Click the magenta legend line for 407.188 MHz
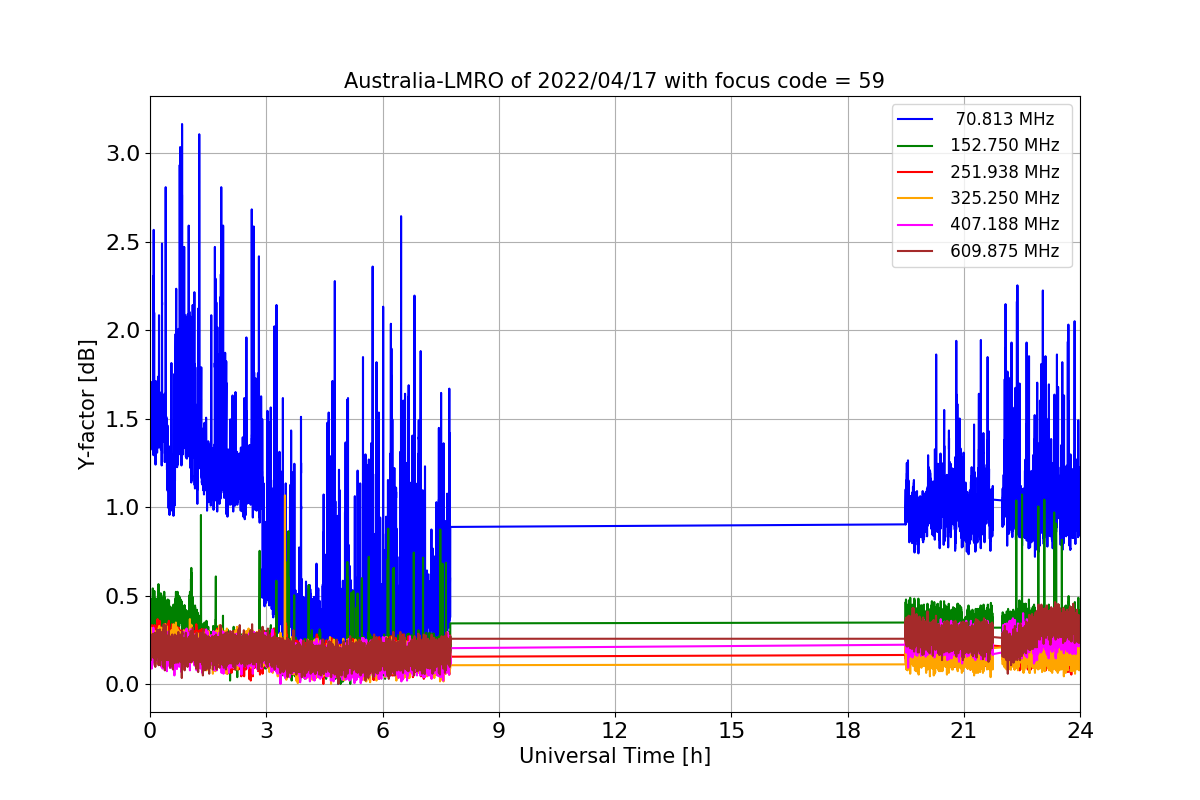Viewport: 1200px width, 800px height. coord(916,225)
